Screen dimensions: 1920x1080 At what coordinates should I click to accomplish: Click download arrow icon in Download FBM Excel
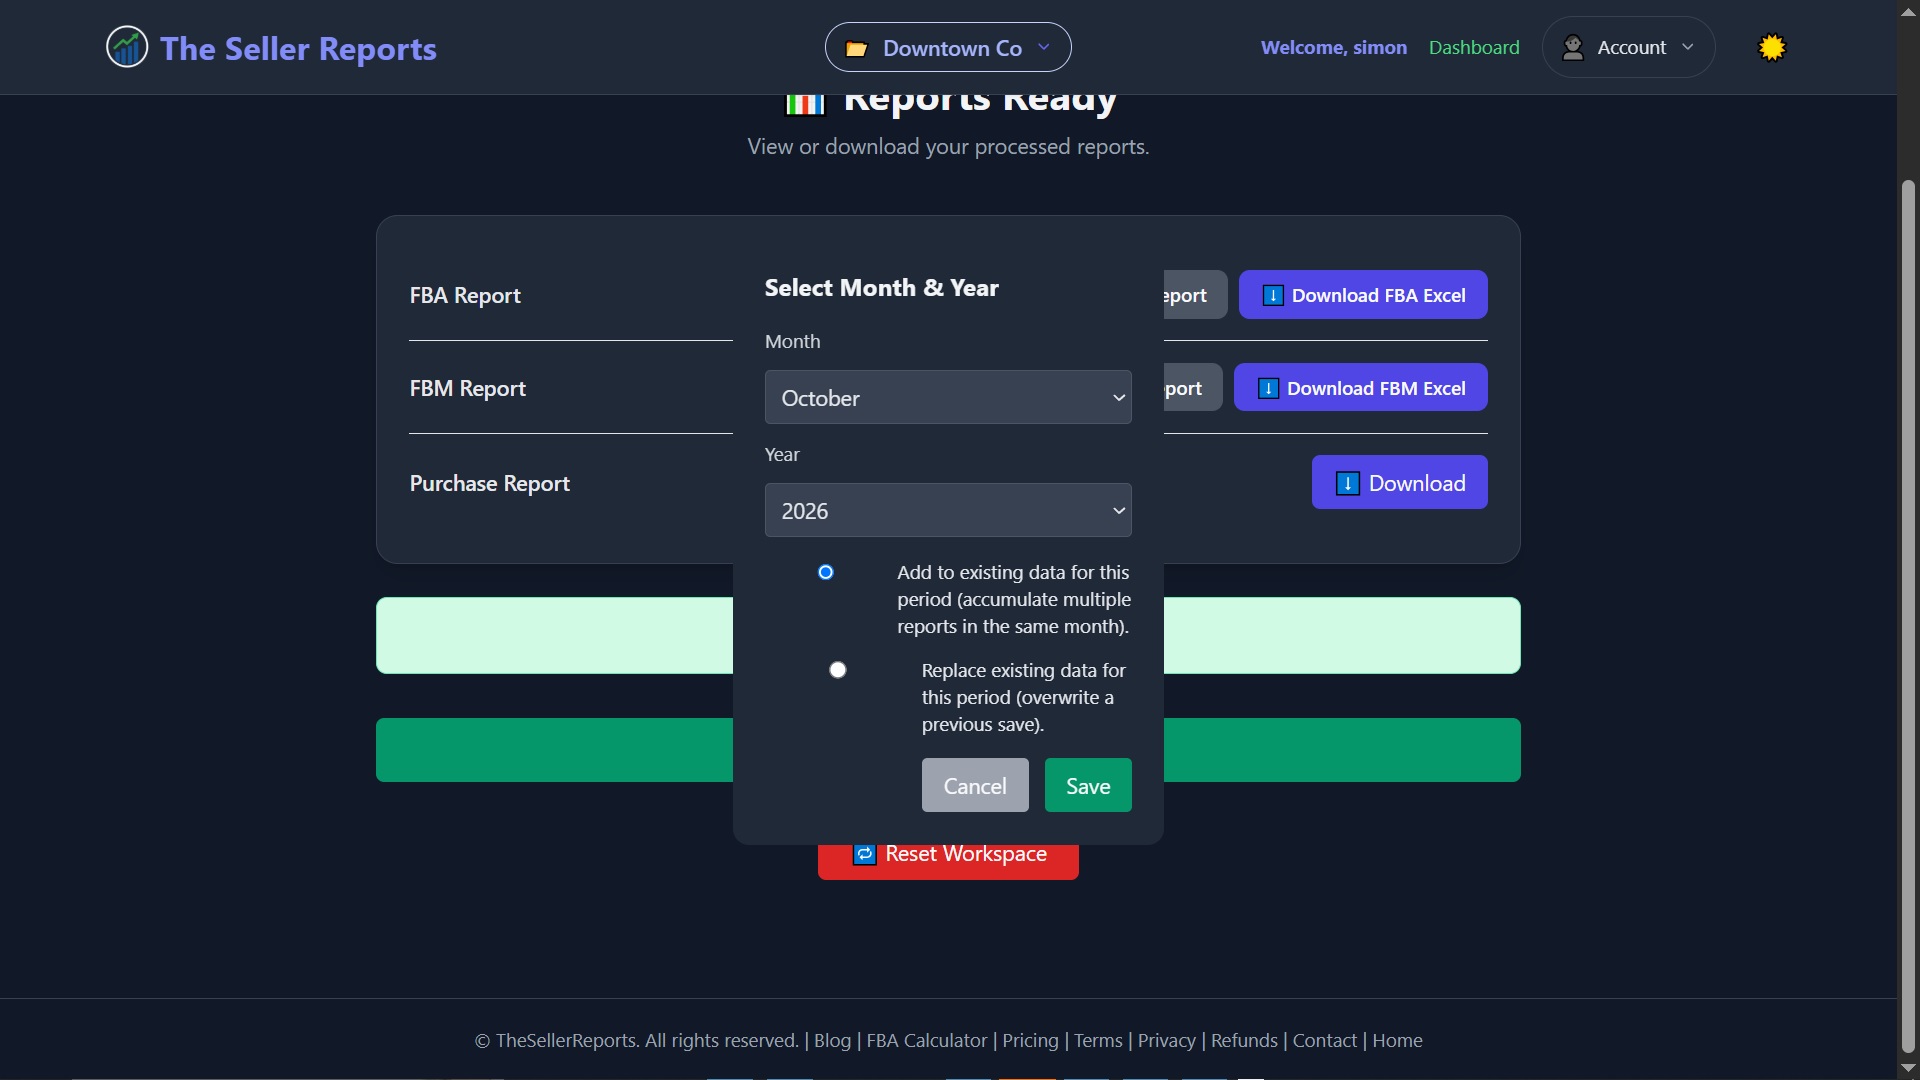point(1268,388)
